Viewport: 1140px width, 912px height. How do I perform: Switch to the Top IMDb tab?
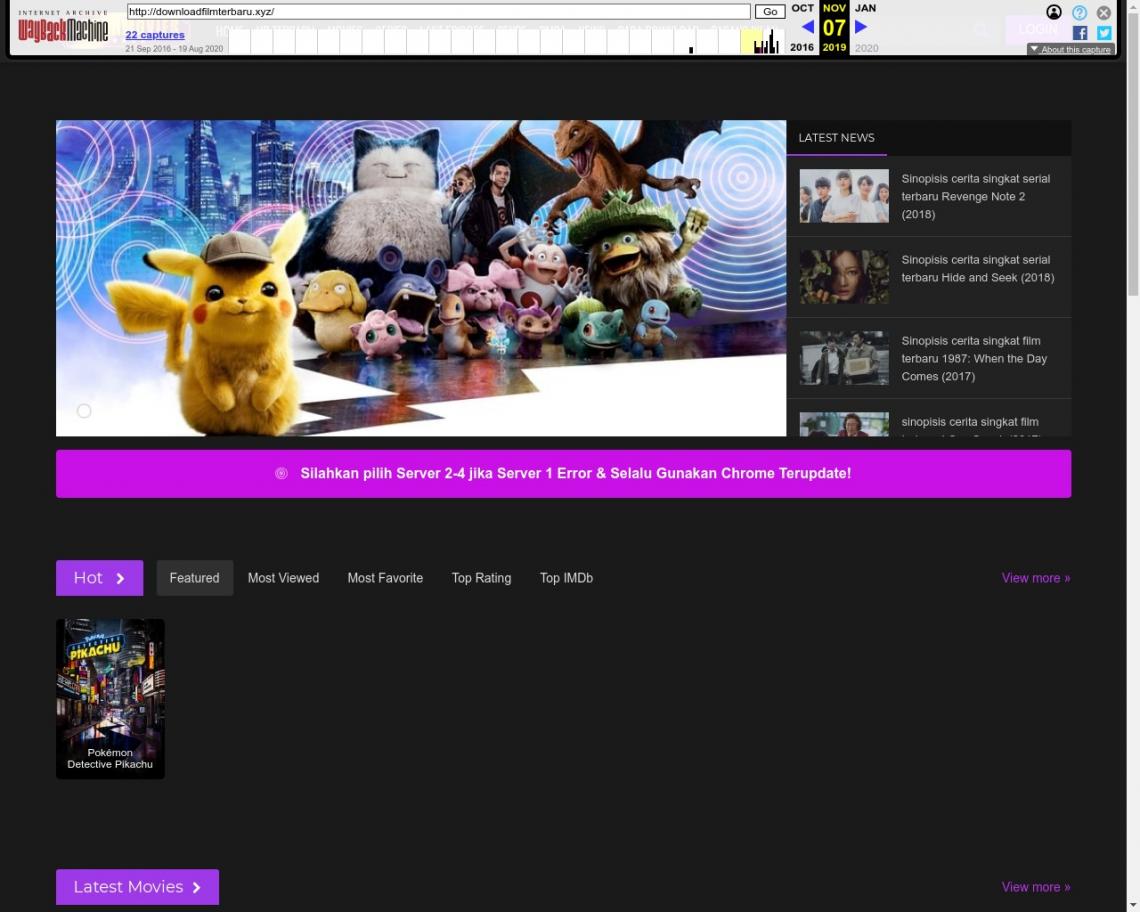566,578
